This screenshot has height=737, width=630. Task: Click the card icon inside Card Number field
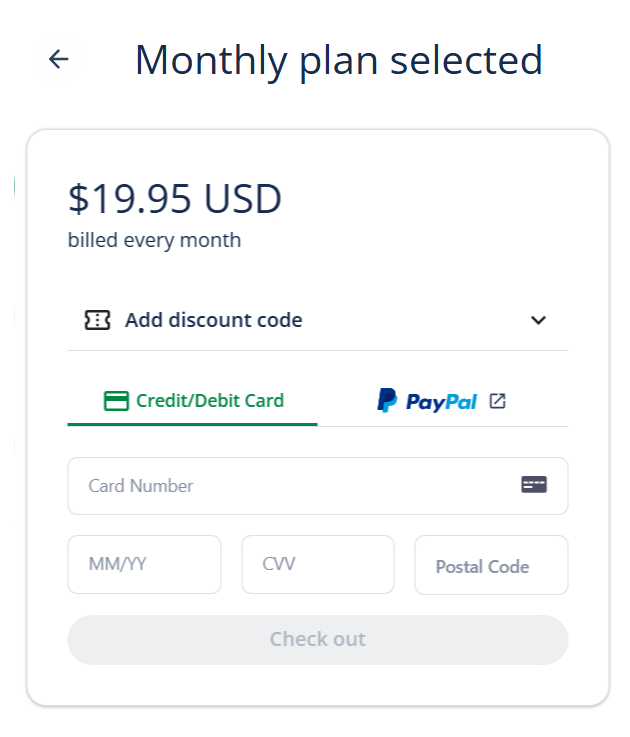[x=534, y=485]
